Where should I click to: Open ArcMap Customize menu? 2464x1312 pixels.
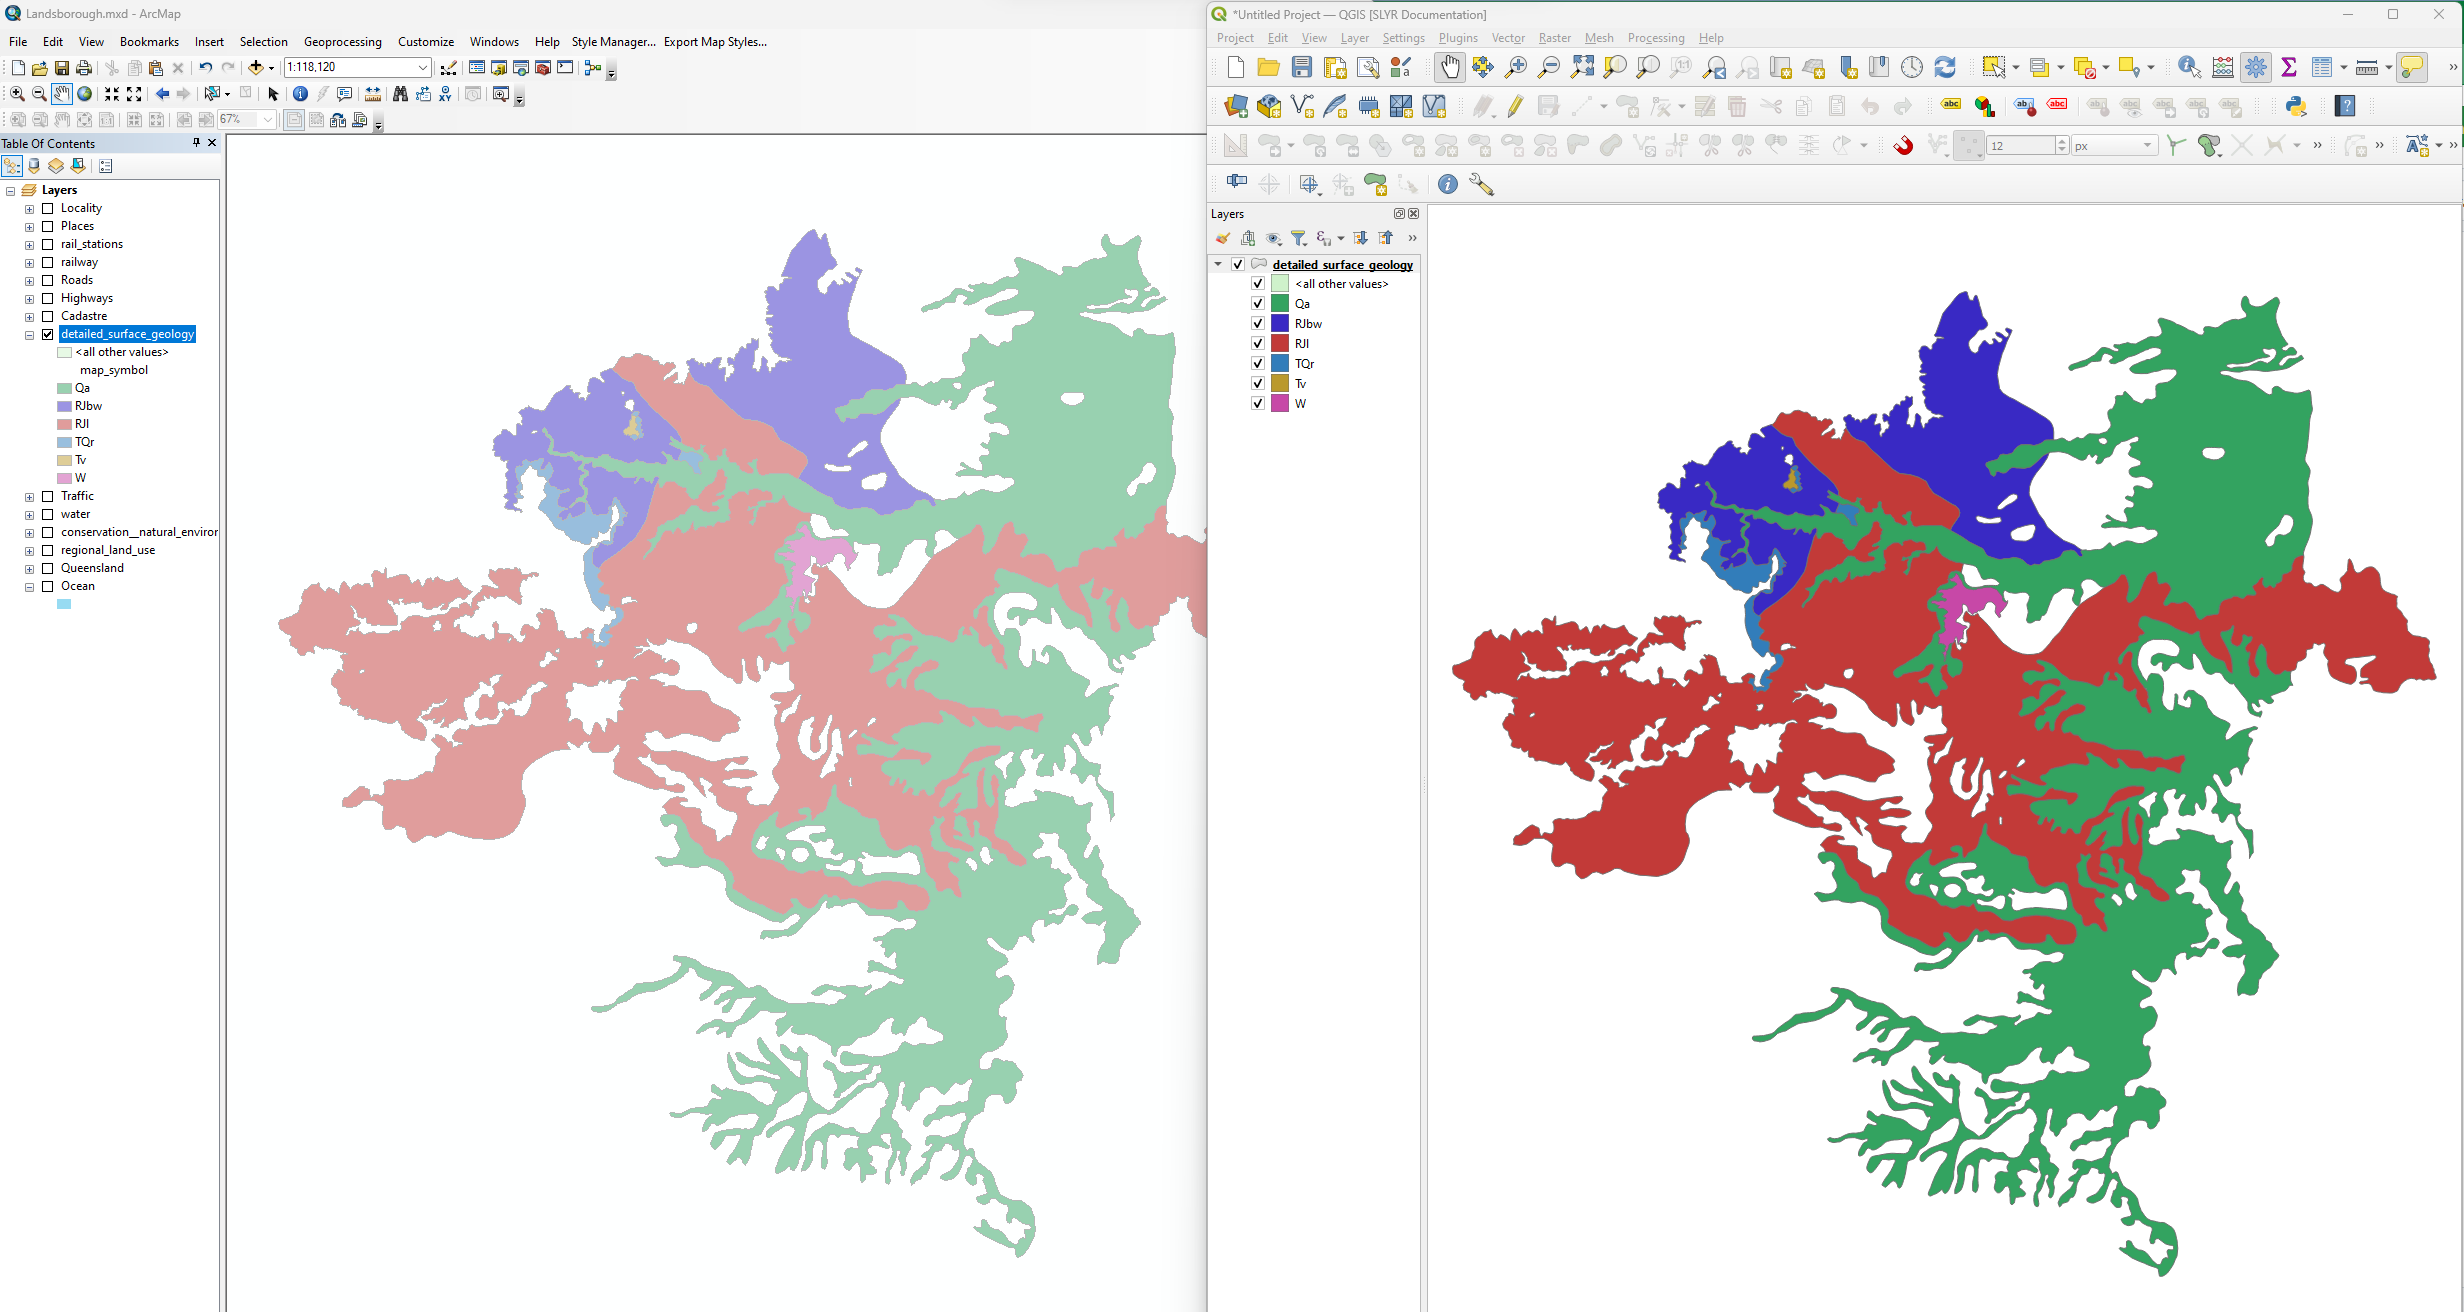coord(425,42)
